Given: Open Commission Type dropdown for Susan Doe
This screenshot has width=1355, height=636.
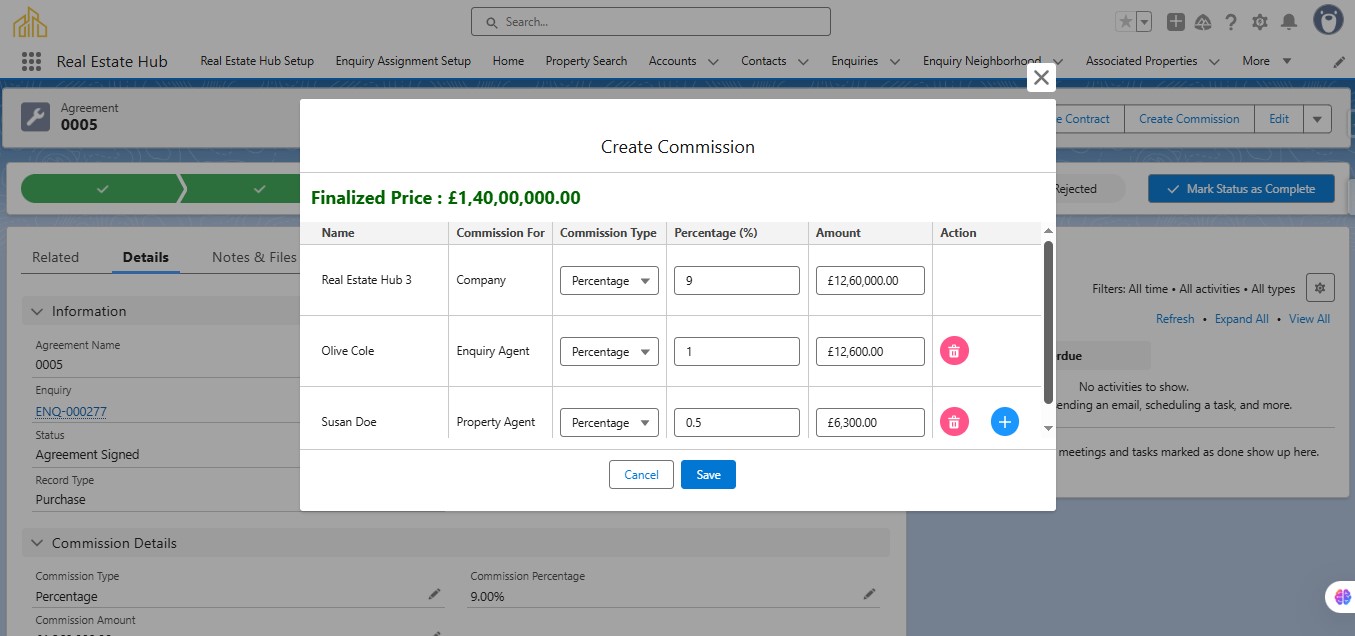Looking at the screenshot, I should 609,423.
